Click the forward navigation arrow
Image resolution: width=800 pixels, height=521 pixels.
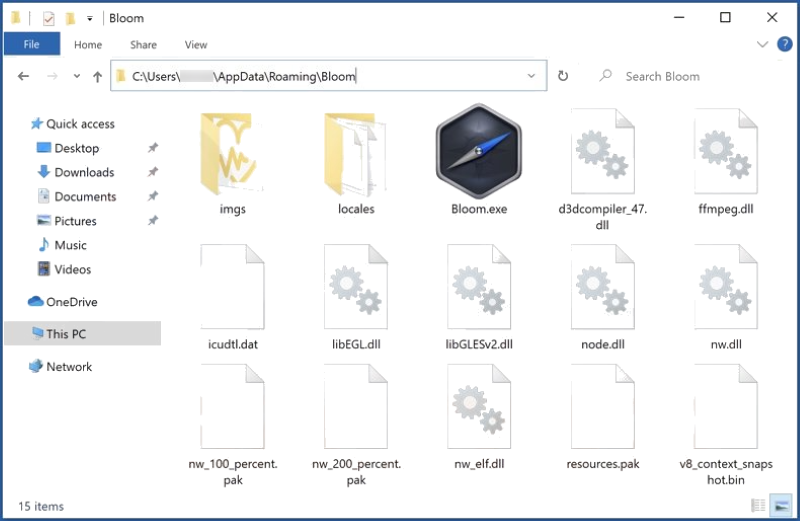(x=52, y=77)
